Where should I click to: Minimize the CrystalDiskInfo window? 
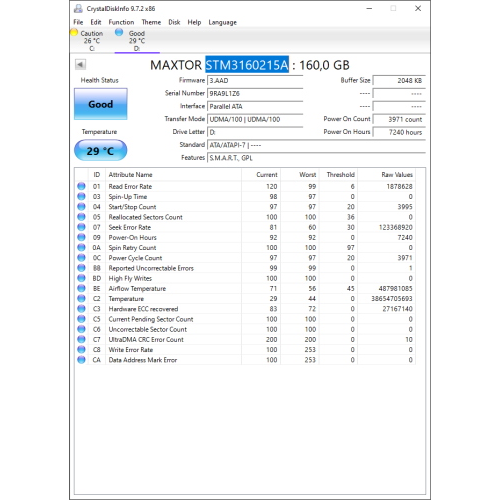[x=369, y=9]
